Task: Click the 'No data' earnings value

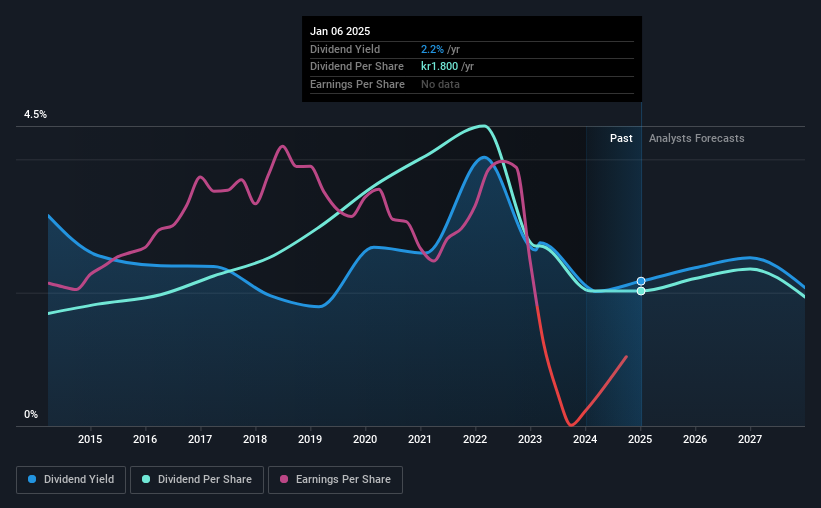Action: 440,84
